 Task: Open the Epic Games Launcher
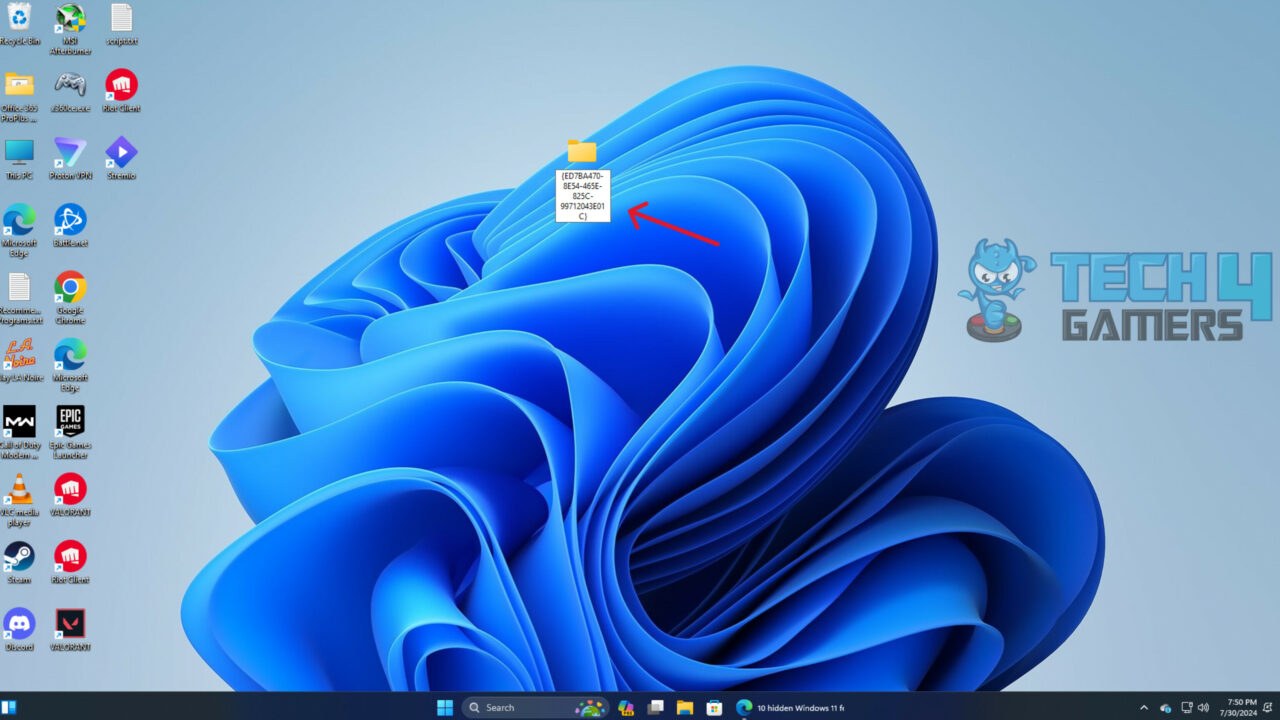pos(69,422)
